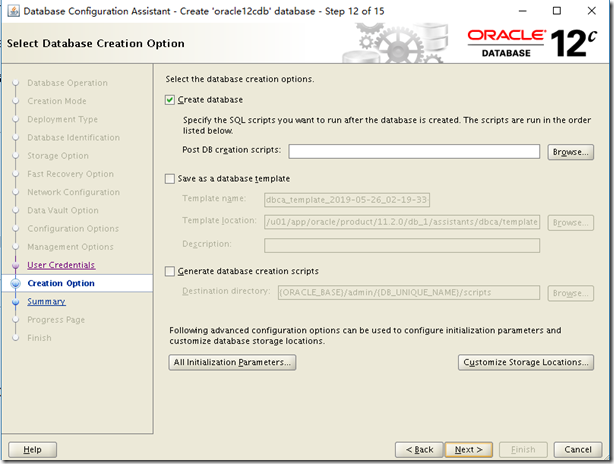Go Back to previous step
The image size is (614, 464).
coord(419,450)
